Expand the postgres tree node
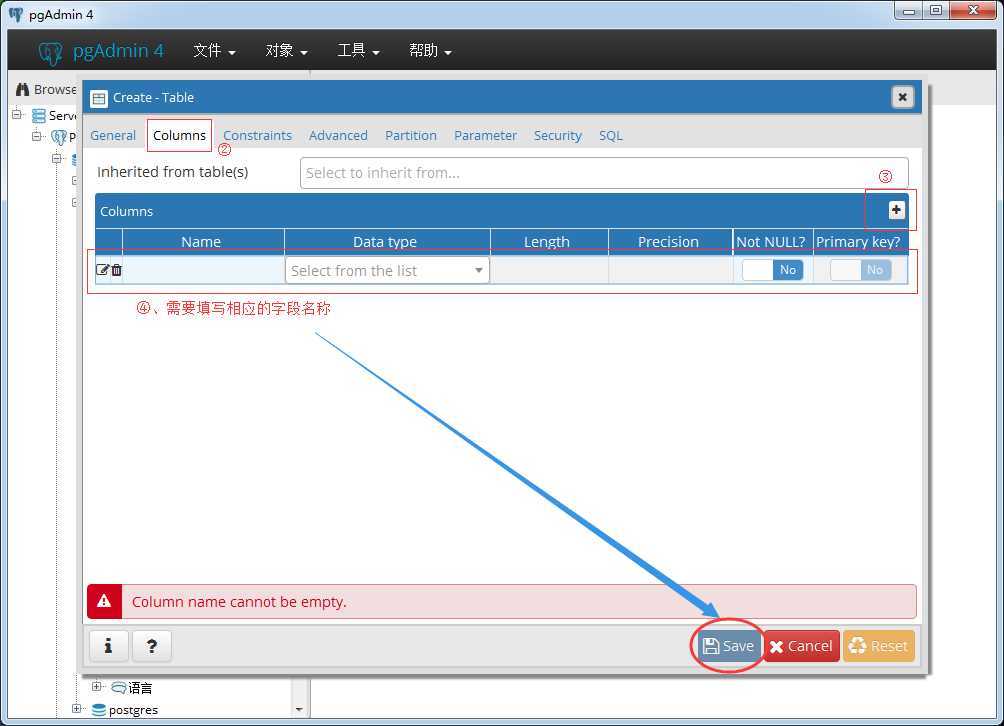The width and height of the screenshot is (1004, 726). 77,708
